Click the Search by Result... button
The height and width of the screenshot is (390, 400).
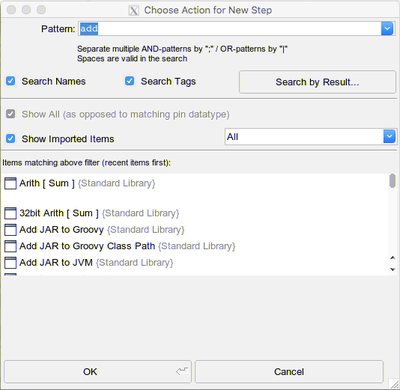(317, 82)
